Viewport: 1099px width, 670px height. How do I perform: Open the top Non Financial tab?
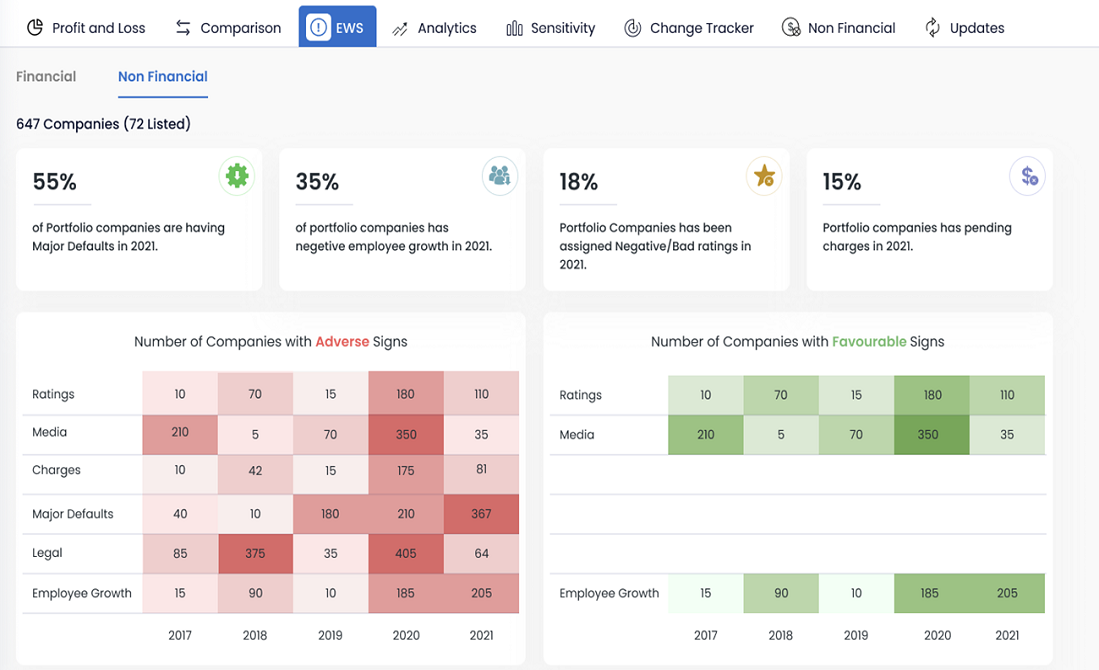click(x=838, y=28)
